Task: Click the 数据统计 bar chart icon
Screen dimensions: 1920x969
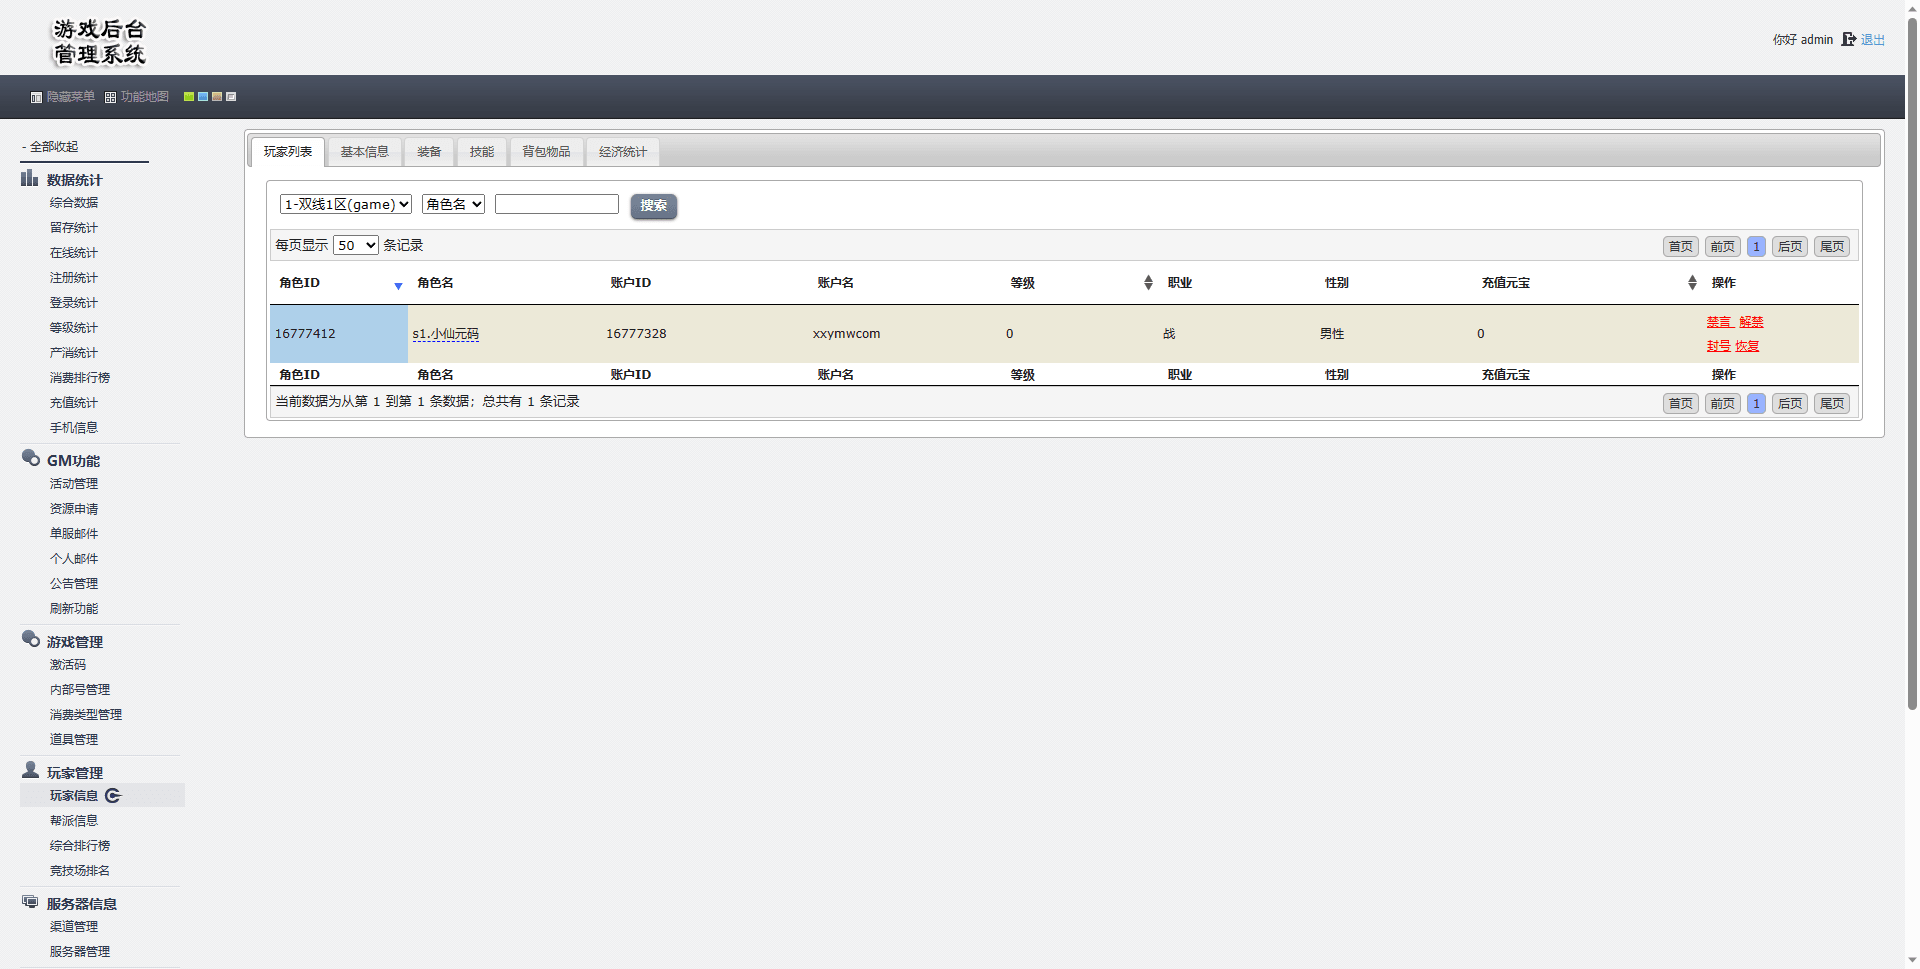Action: pos(30,179)
